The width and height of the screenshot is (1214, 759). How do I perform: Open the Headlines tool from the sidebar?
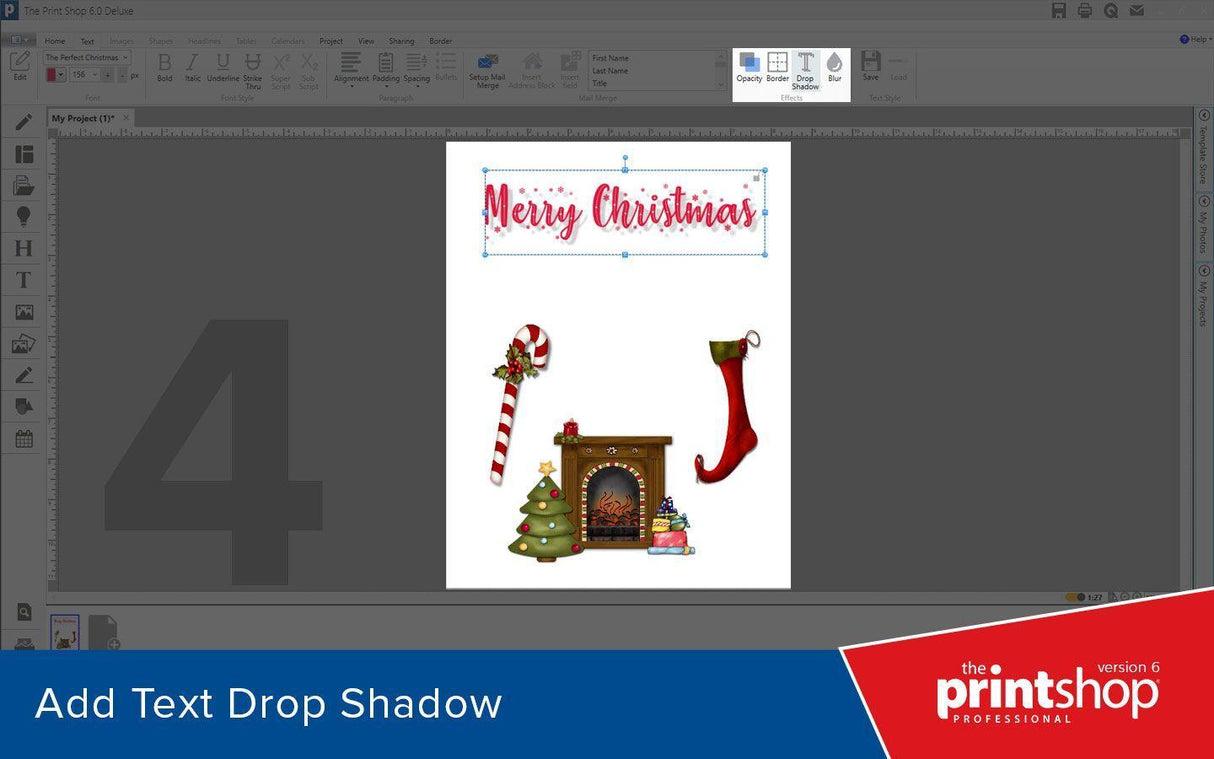[22, 248]
